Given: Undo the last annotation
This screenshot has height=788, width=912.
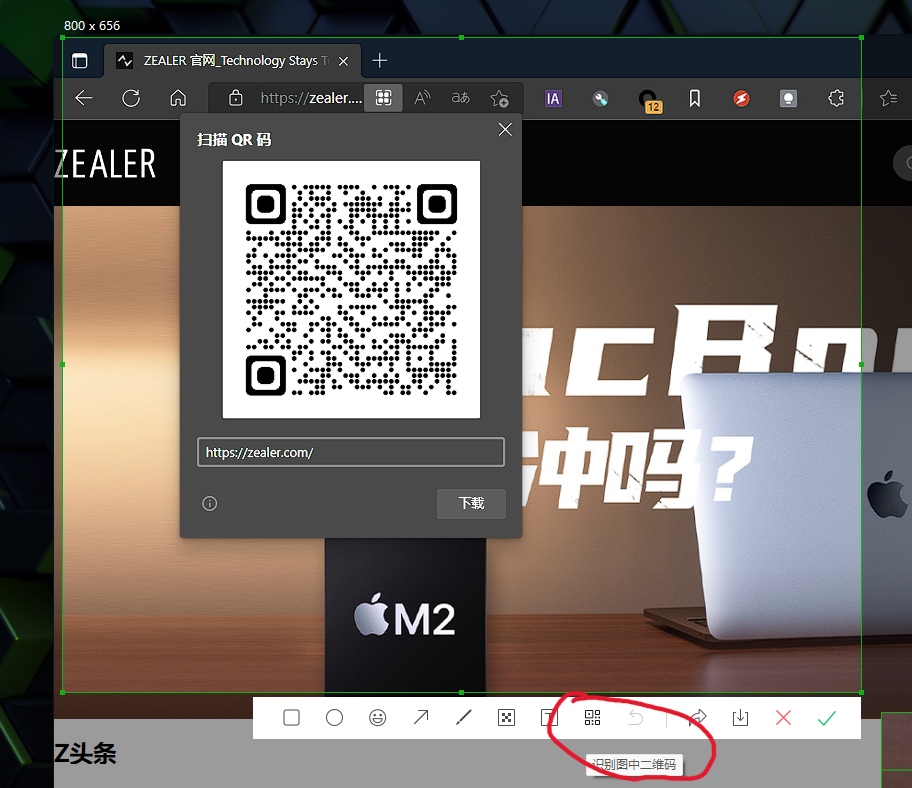Looking at the screenshot, I should [x=636, y=718].
